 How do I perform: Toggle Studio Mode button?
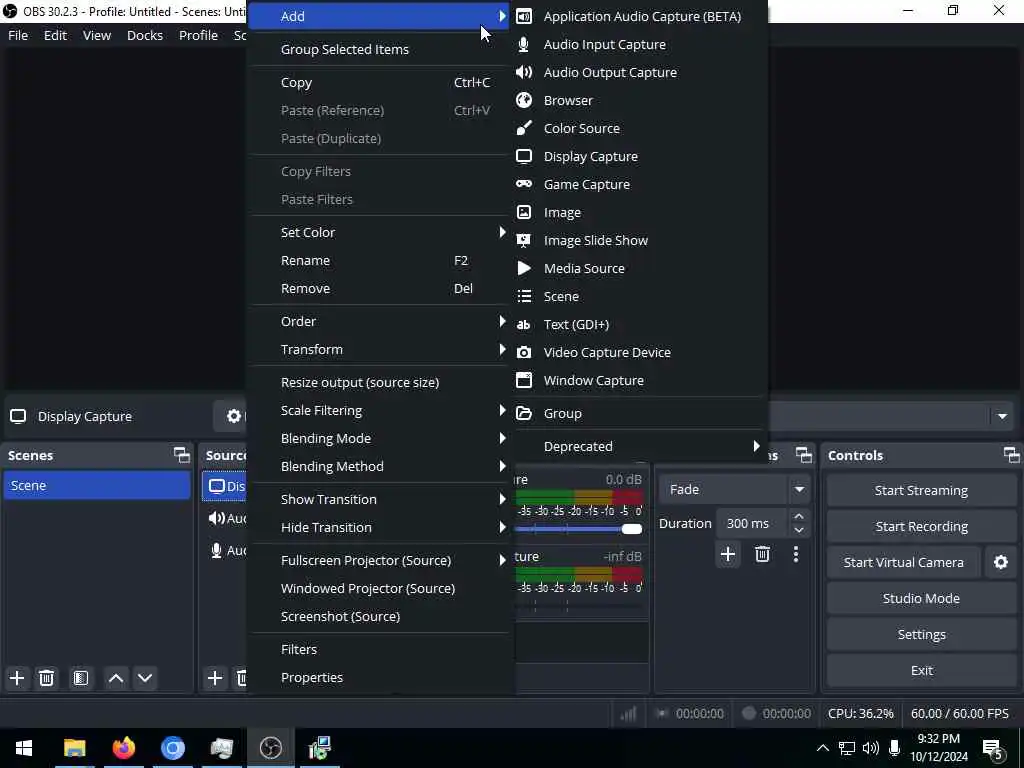pos(921,598)
